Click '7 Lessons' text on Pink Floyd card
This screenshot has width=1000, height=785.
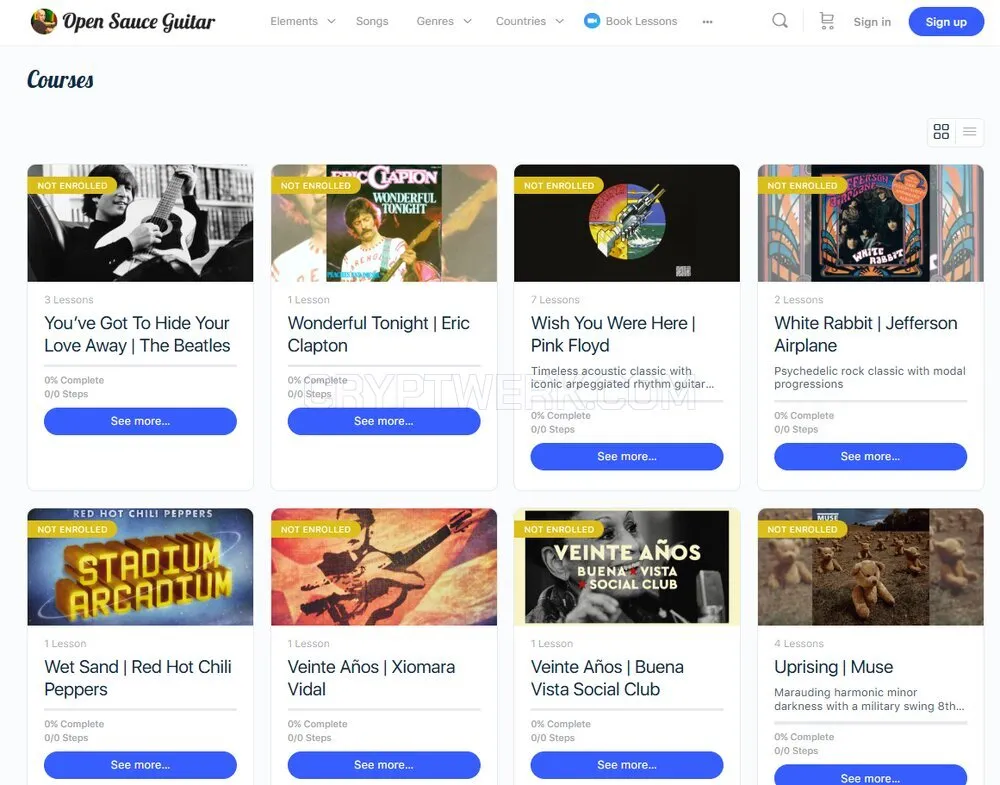[555, 300]
